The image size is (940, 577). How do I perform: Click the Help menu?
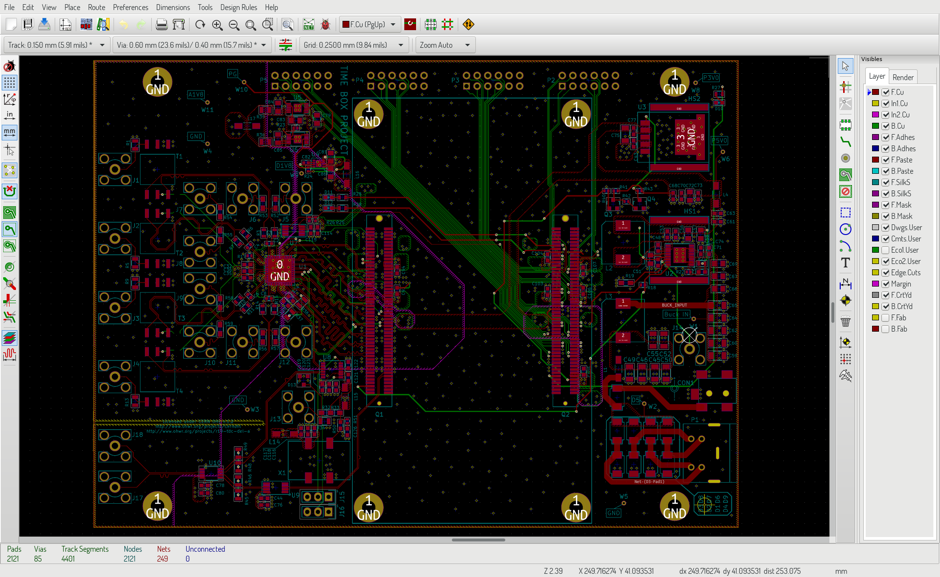[x=272, y=7]
